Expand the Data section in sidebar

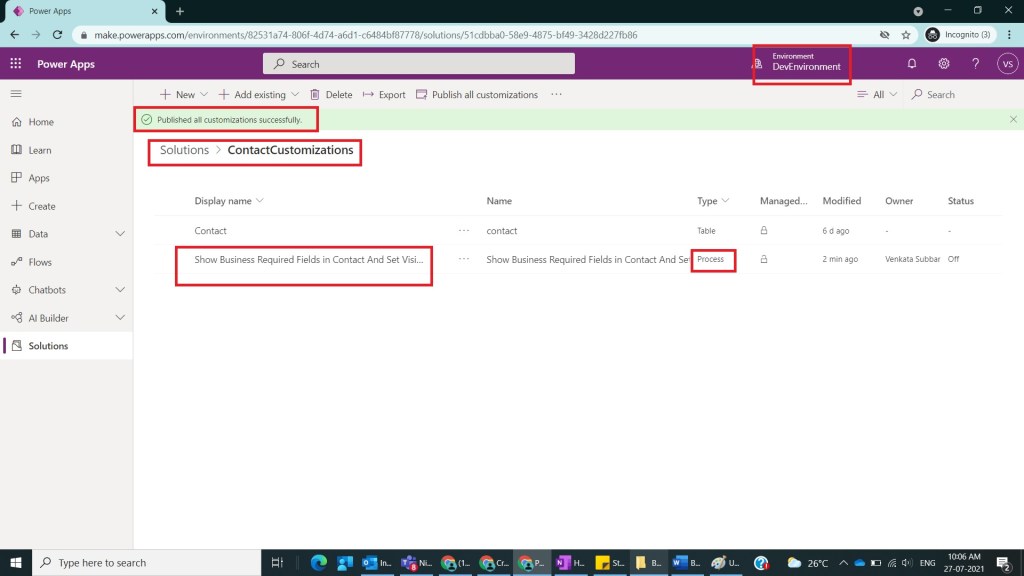coord(120,234)
